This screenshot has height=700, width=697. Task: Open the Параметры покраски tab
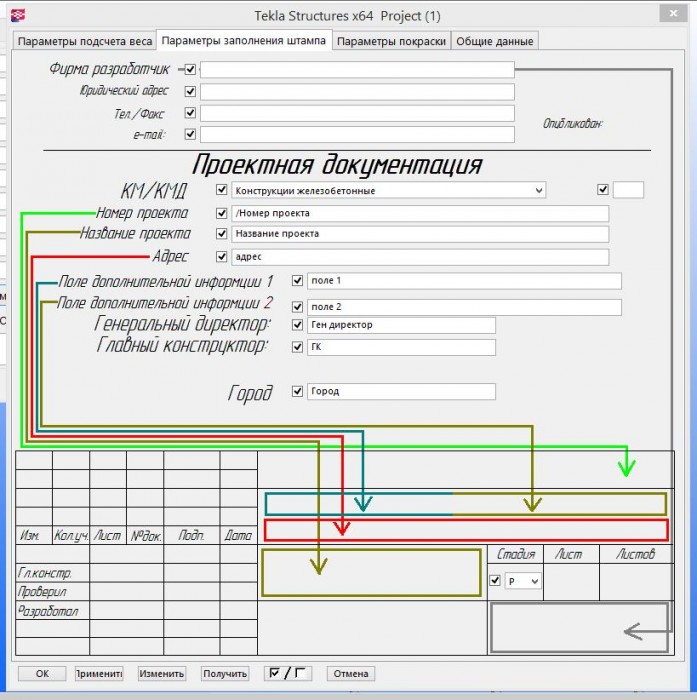(391, 42)
